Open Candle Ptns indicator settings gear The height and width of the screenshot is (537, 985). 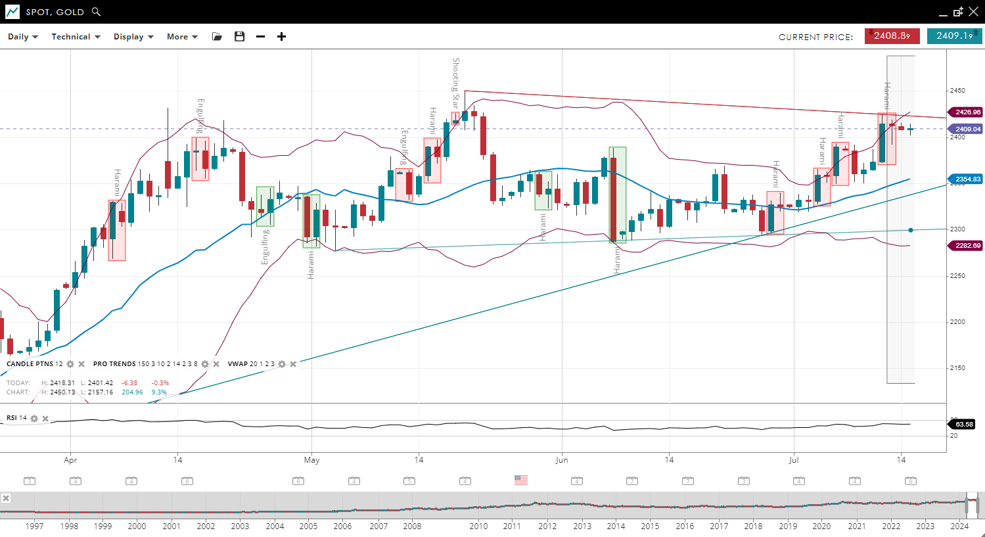click(x=70, y=364)
